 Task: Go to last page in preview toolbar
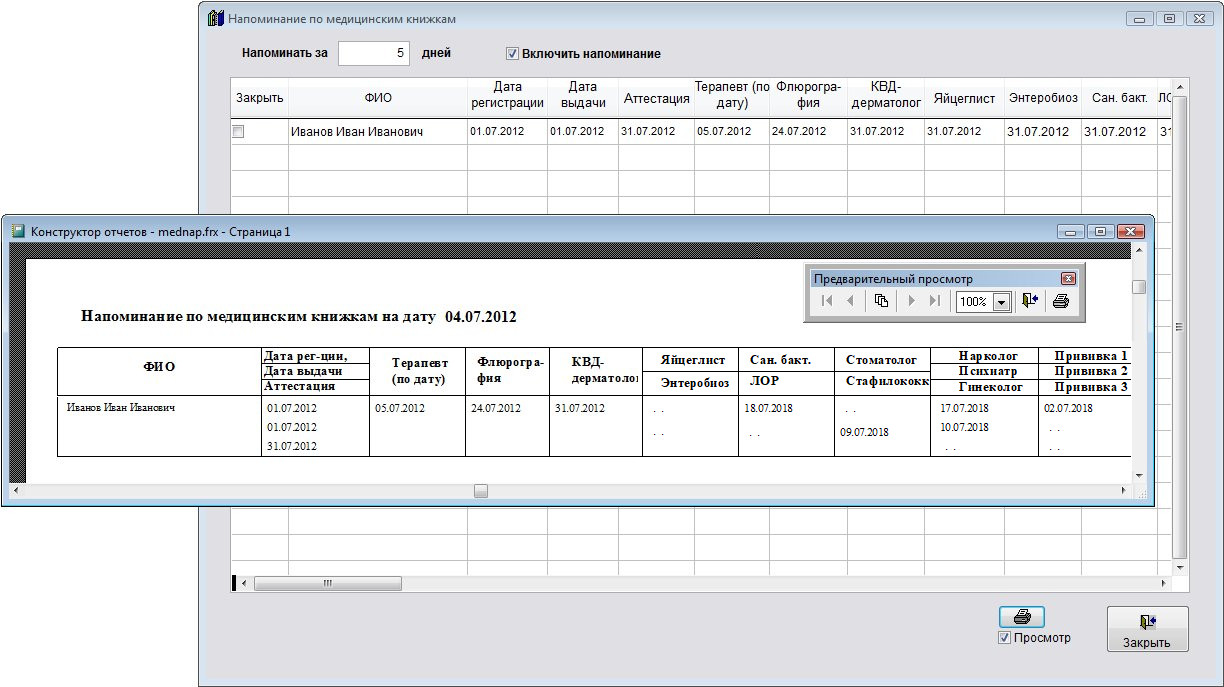(x=935, y=301)
